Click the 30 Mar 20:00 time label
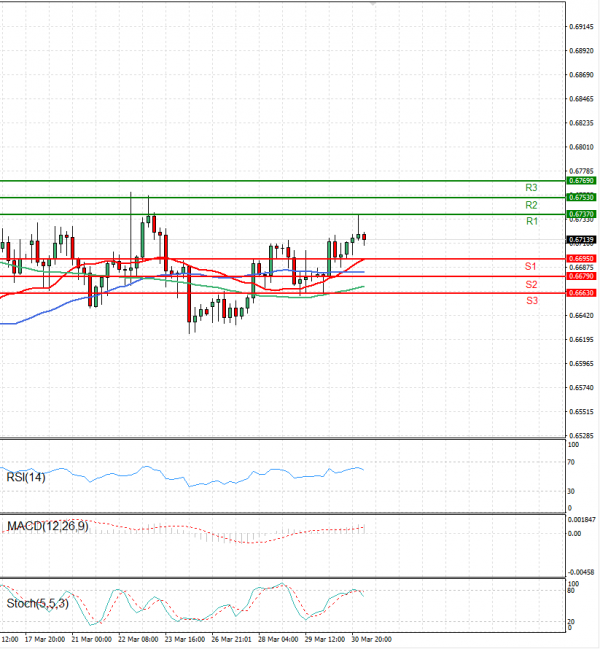The width and height of the screenshot is (600, 649). (372, 639)
